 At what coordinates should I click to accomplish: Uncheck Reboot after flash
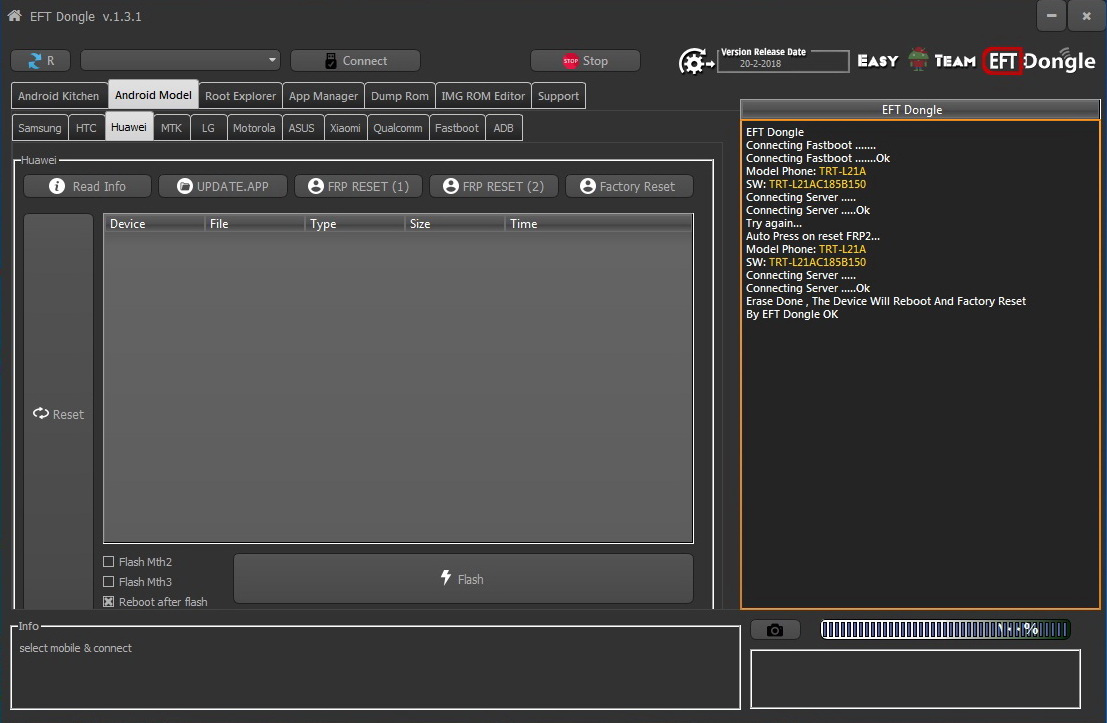pyautogui.click(x=109, y=602)
